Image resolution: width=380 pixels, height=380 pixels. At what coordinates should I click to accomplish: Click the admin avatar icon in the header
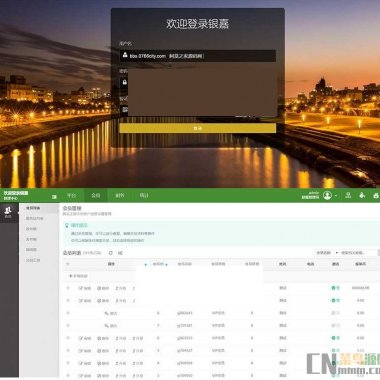coord(327,195)
